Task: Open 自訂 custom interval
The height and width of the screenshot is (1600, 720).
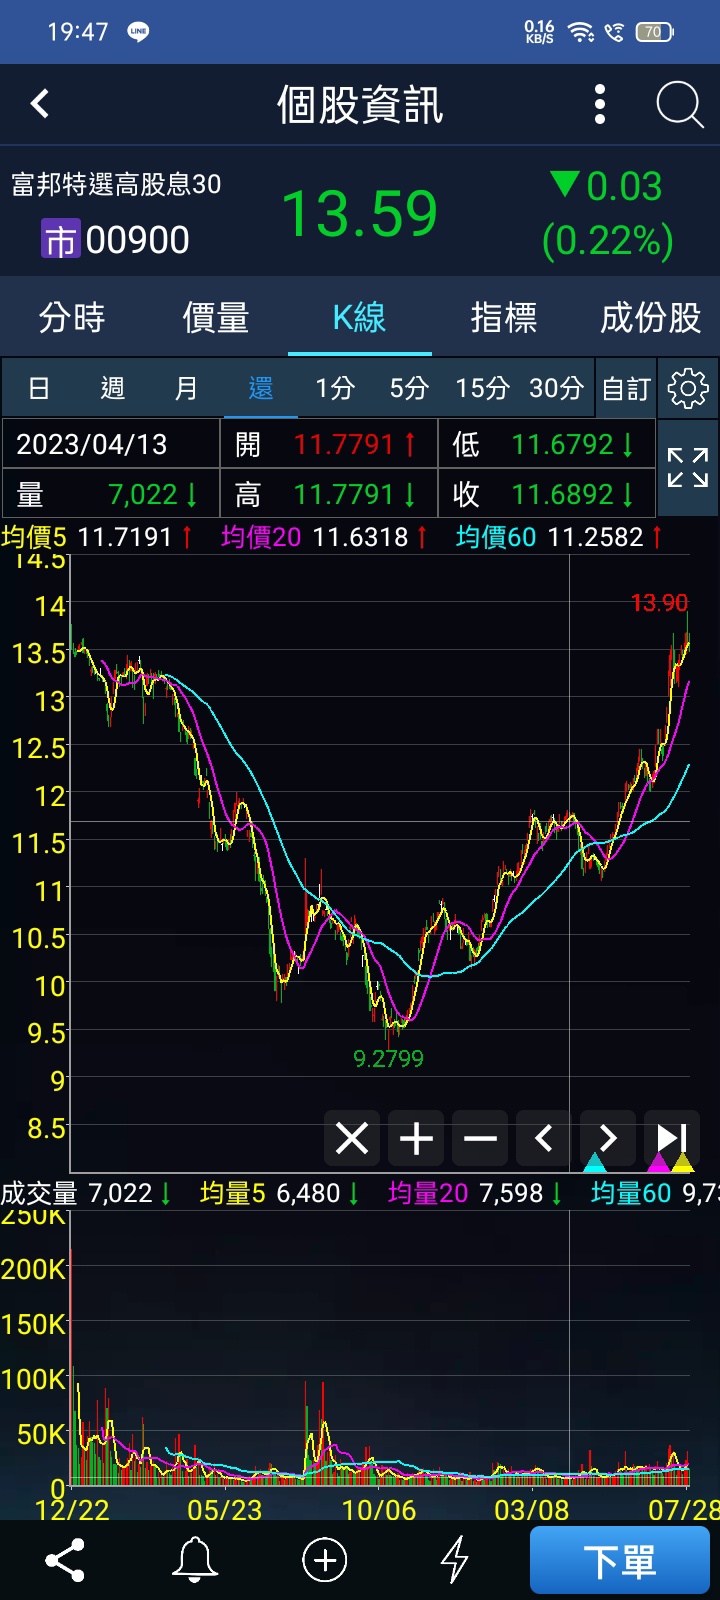Action: 626,388
